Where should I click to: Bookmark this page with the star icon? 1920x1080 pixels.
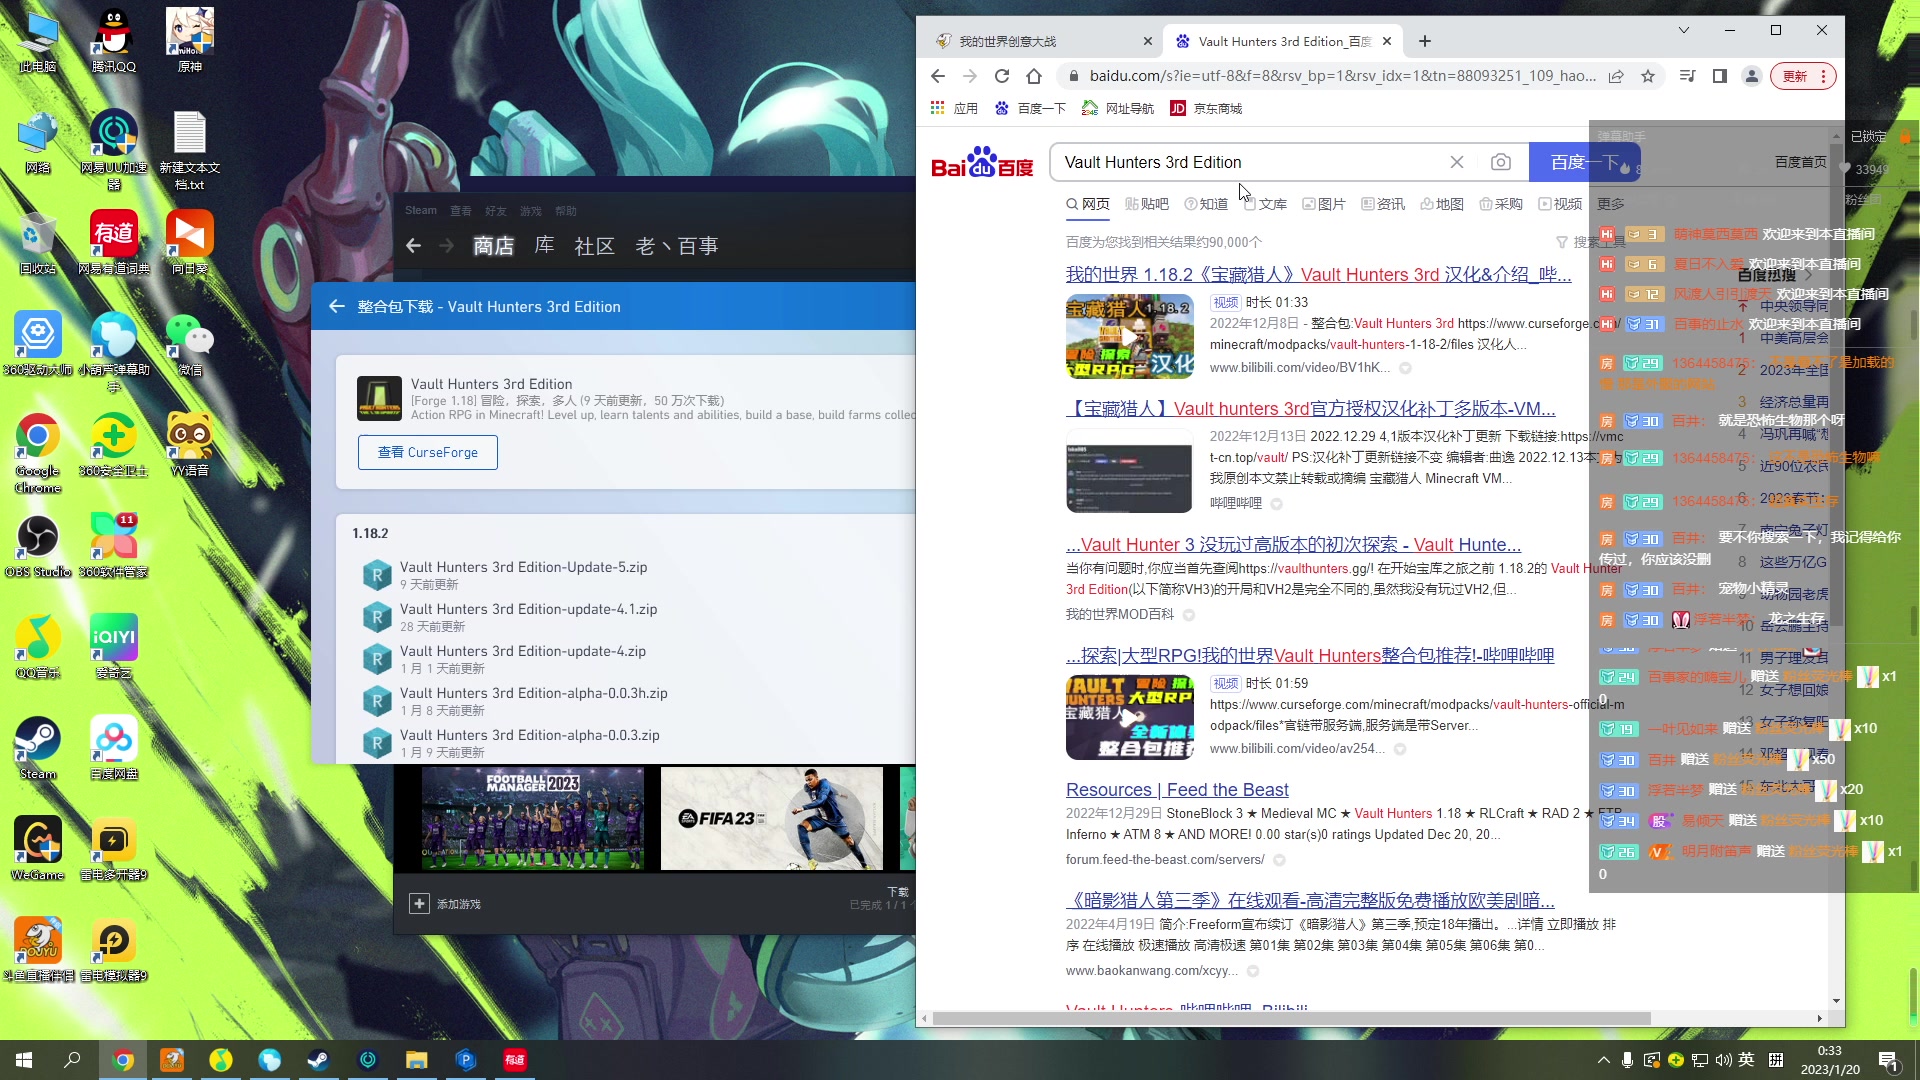point(1648,76)
